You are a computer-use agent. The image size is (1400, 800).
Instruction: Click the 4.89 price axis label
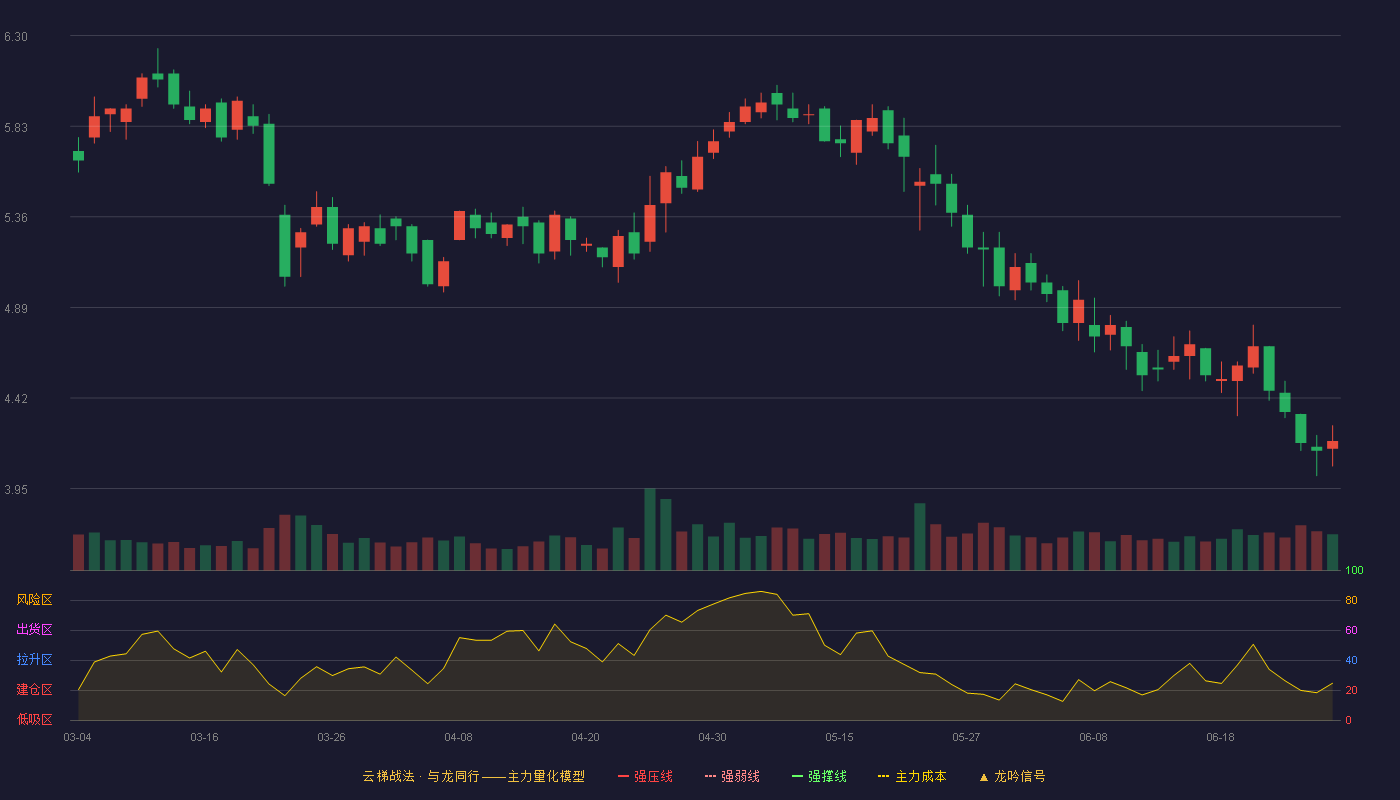point(16,309)
